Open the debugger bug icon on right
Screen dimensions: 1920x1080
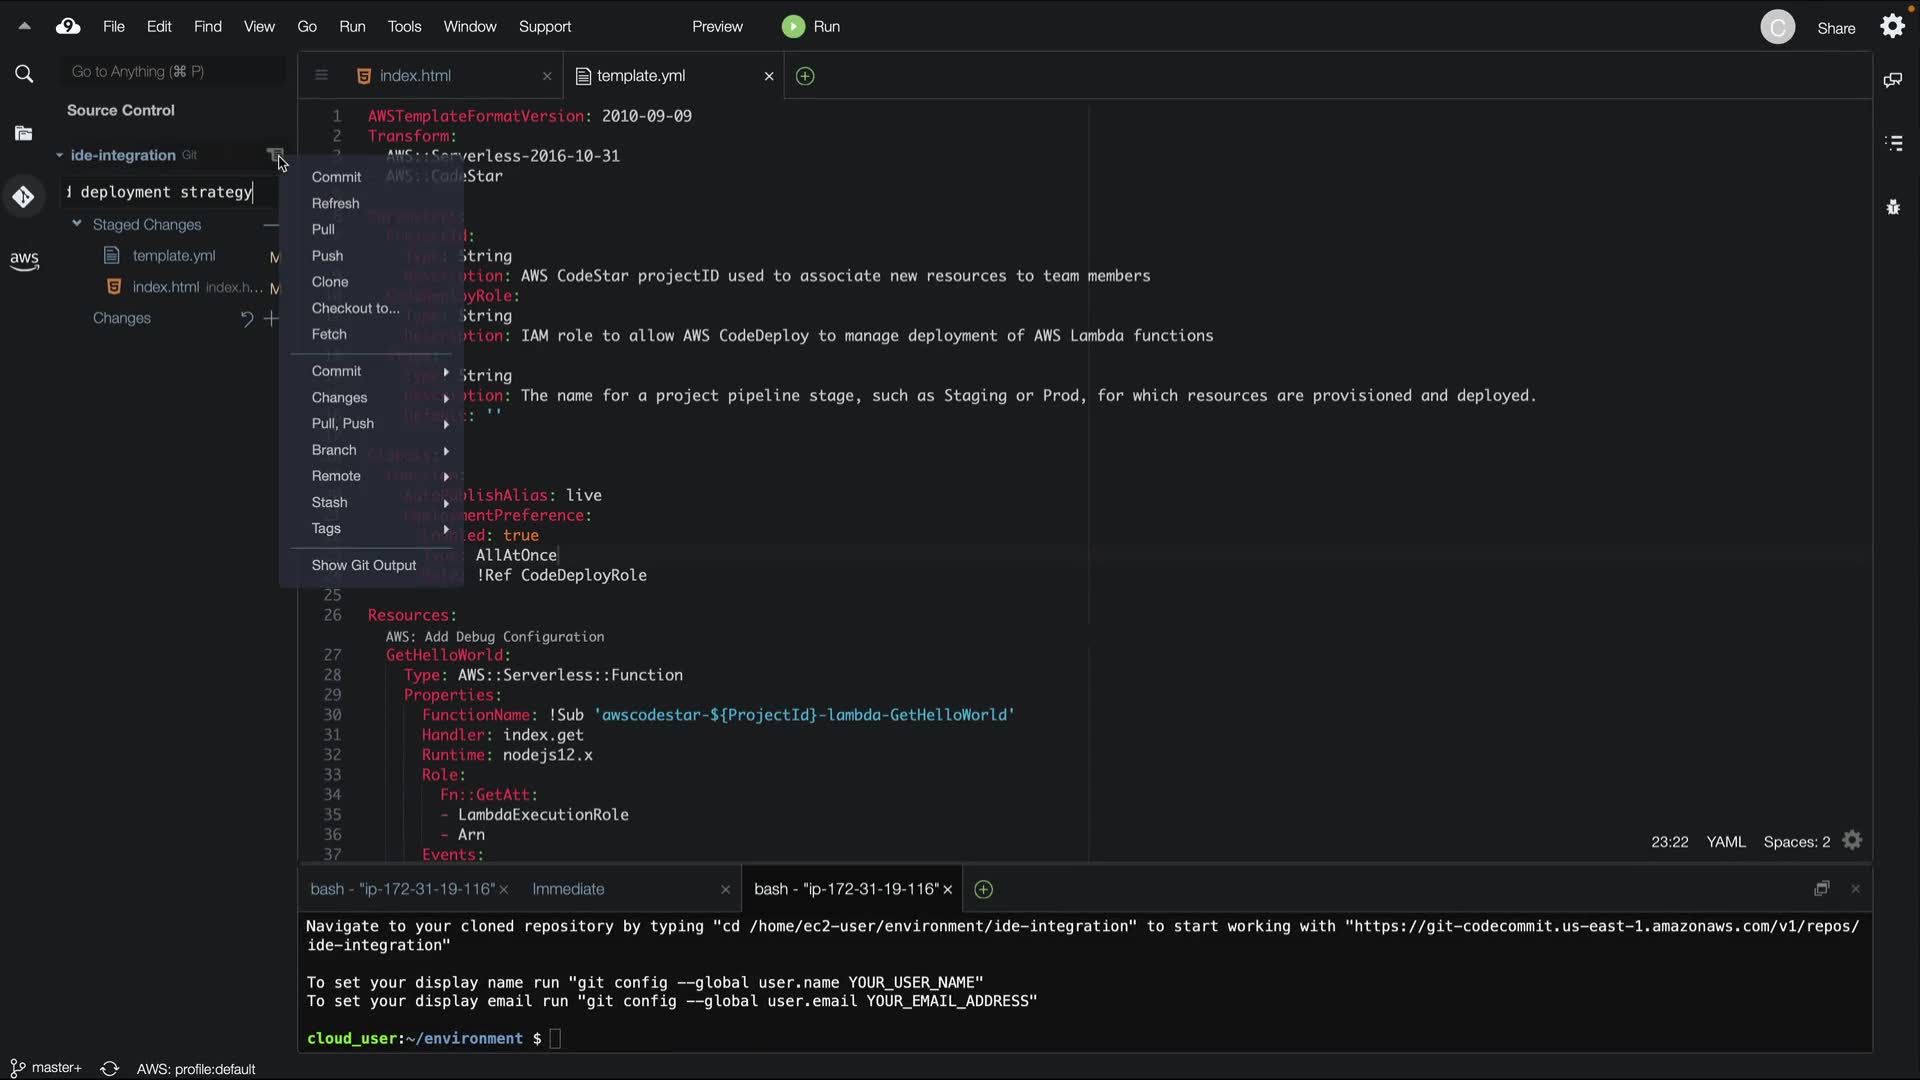(1893, 208)
